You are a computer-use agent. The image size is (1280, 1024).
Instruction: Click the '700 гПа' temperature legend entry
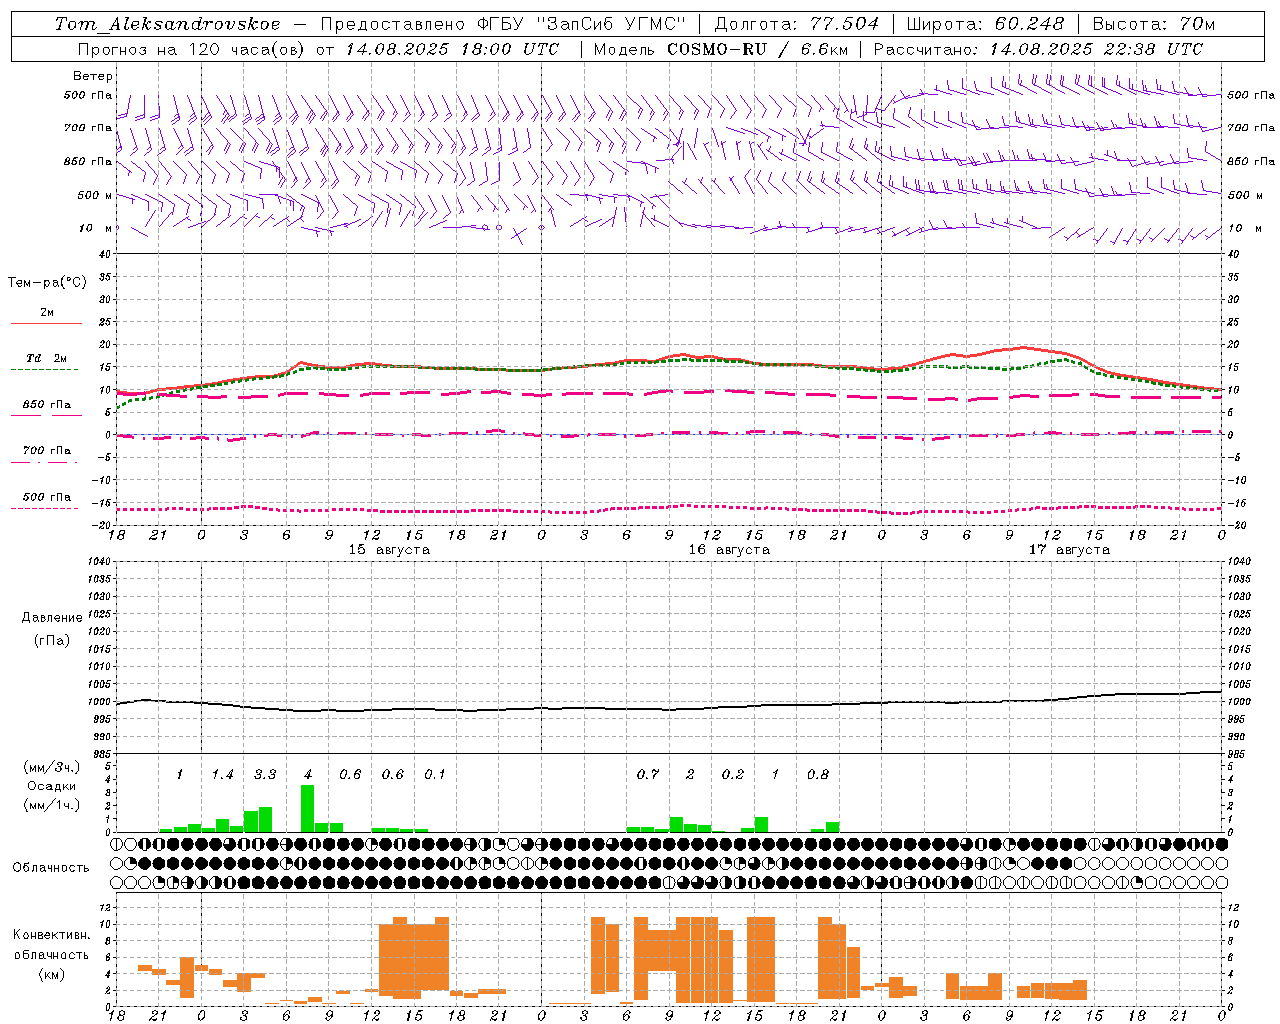(47, 451)
